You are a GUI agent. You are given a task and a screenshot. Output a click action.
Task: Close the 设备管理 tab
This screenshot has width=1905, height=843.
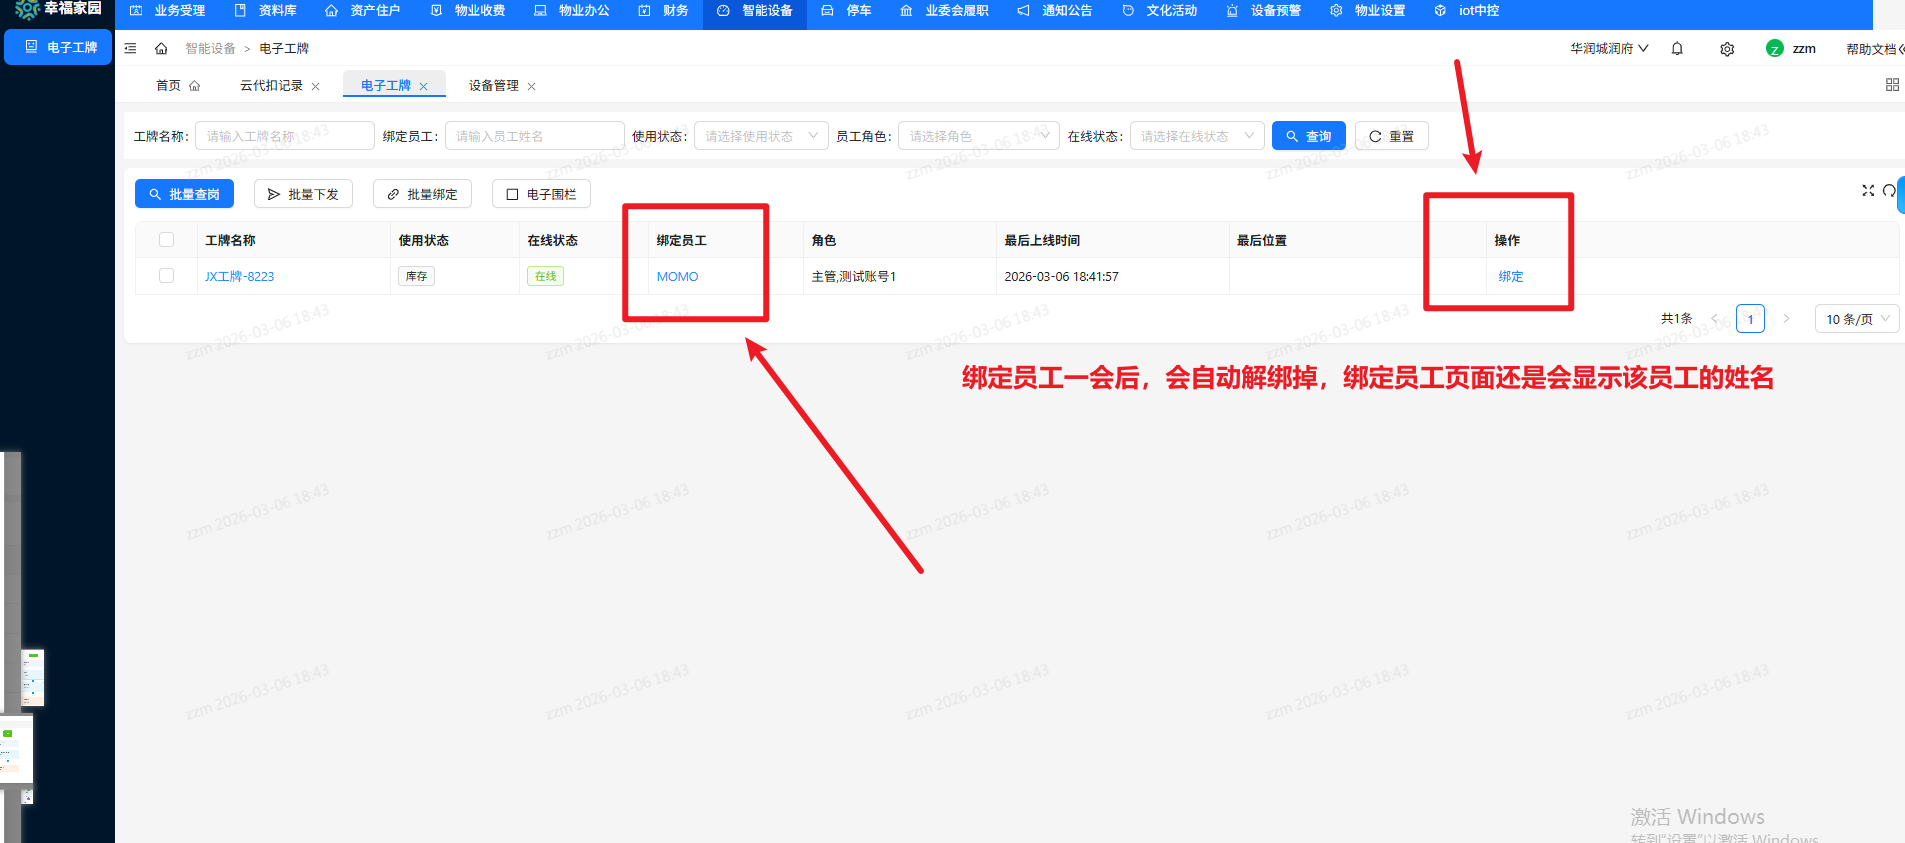tap(532, 86)
